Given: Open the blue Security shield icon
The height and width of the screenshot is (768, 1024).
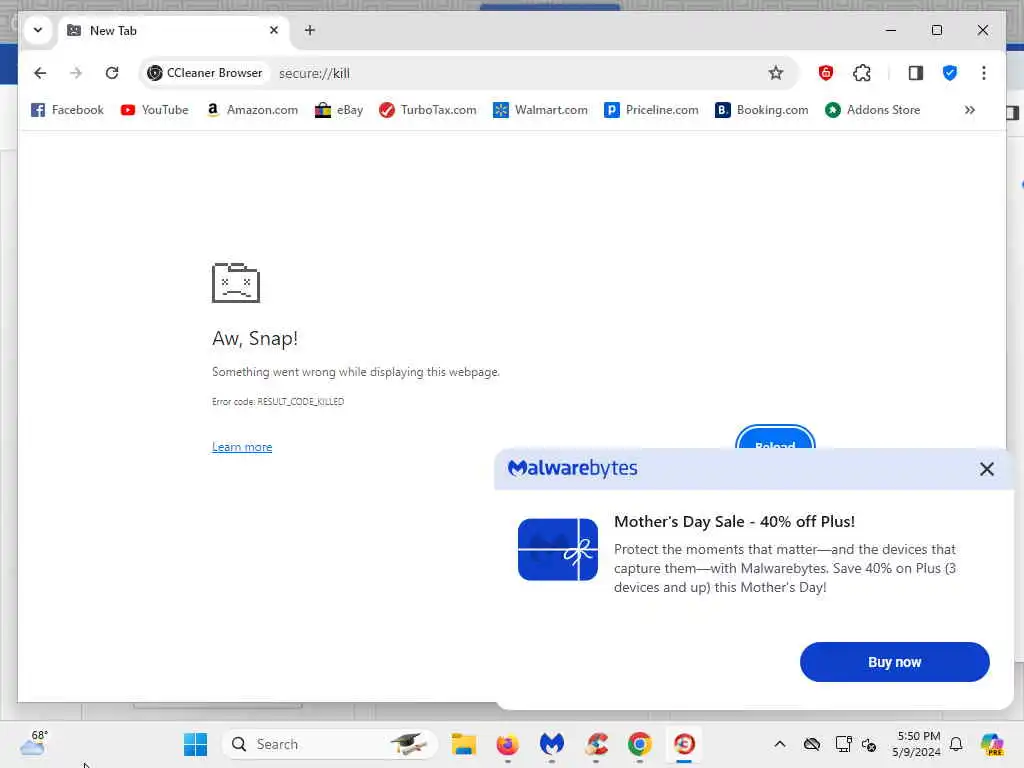Looking at the screenshot, I should [950, 73].
